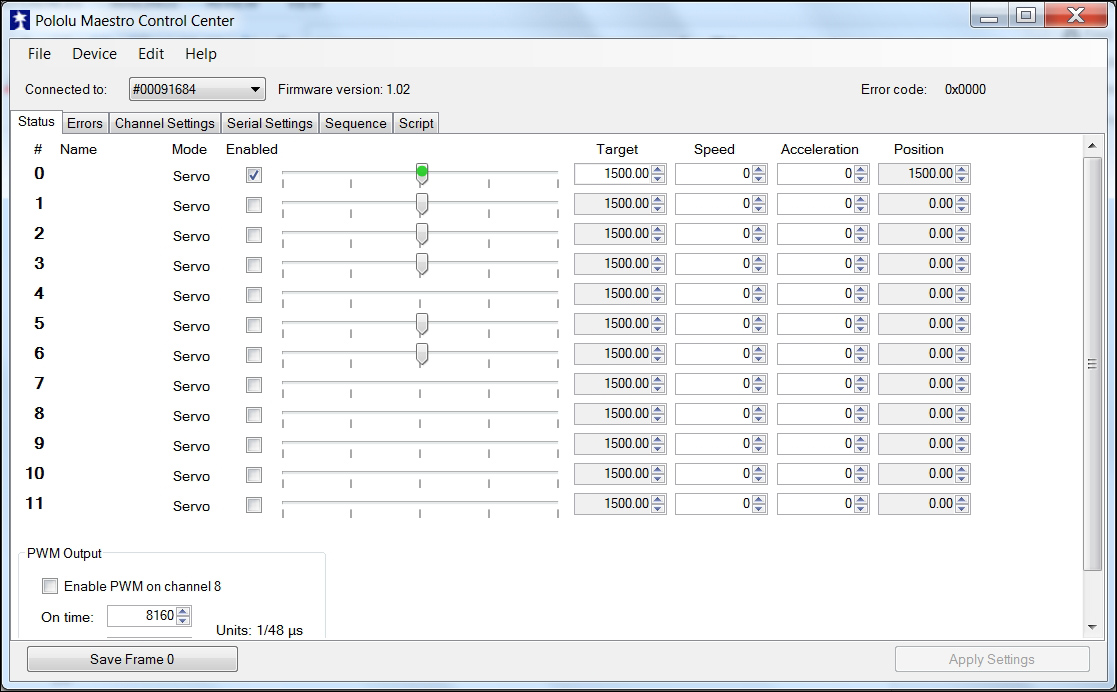Enable servo channel 11
Image resolution: width=1117 pixels, height=692 pixels.
coord(254,505)
